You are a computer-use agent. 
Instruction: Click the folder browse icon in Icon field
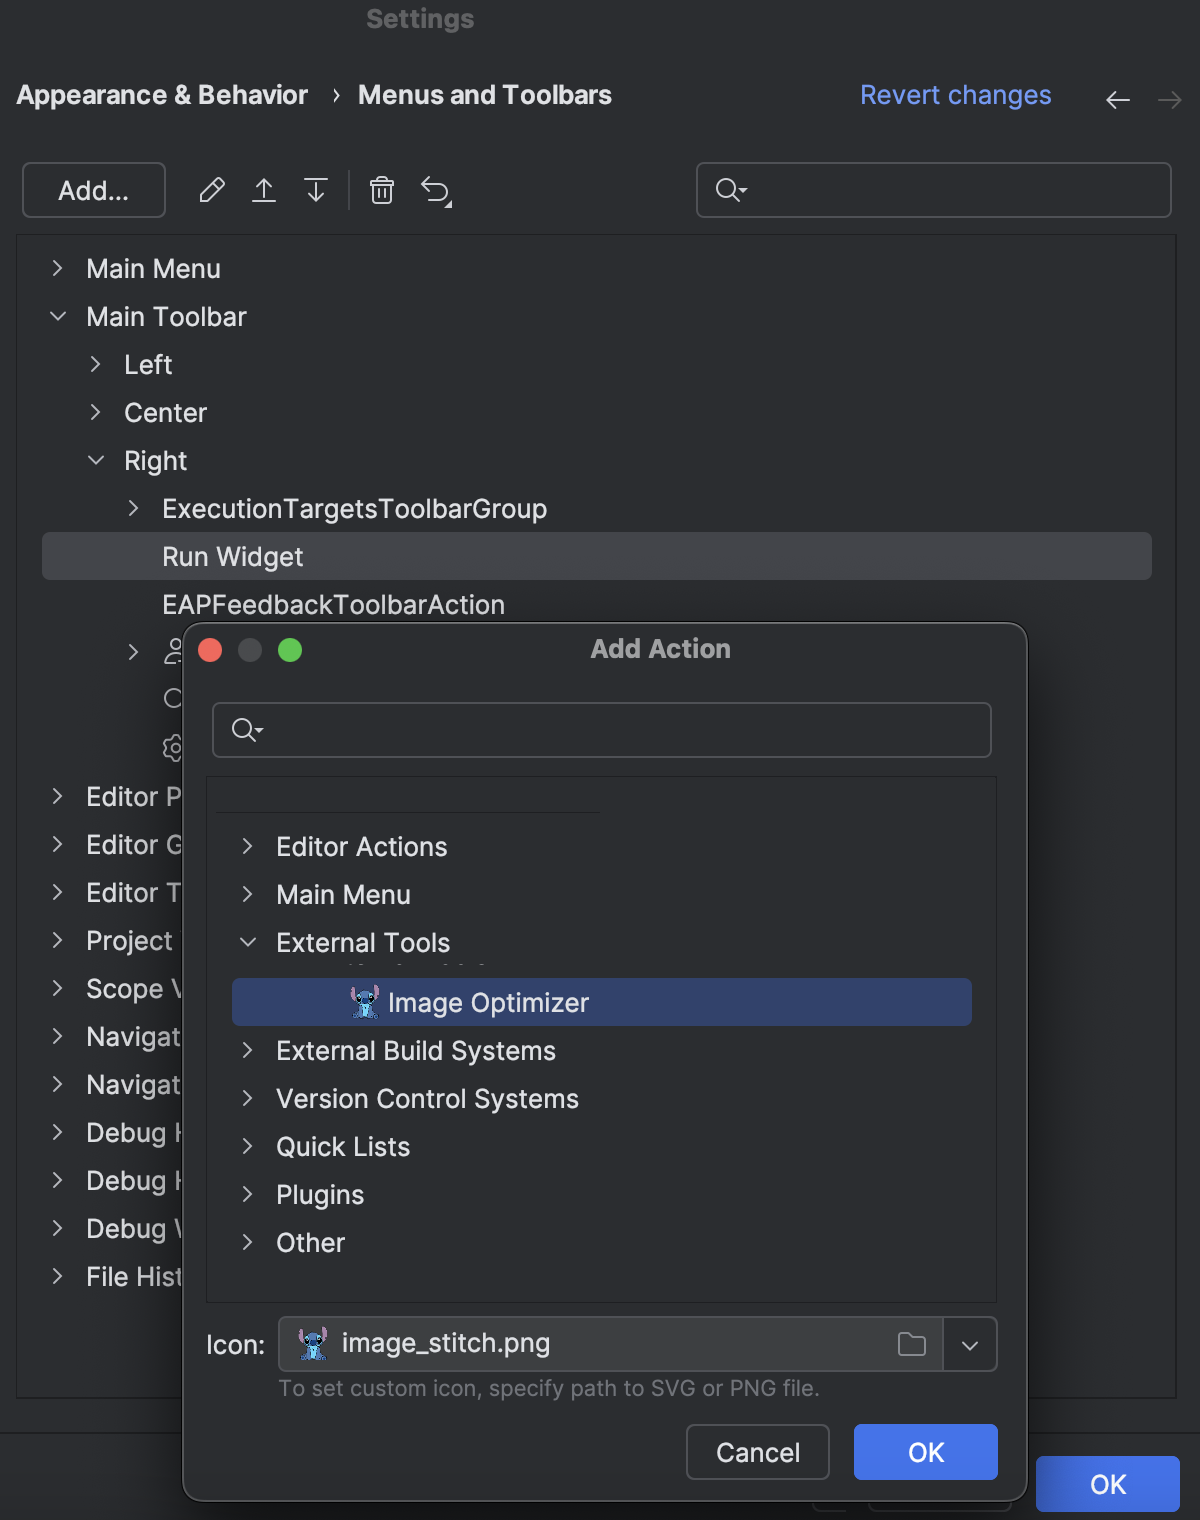(912, 1344)
